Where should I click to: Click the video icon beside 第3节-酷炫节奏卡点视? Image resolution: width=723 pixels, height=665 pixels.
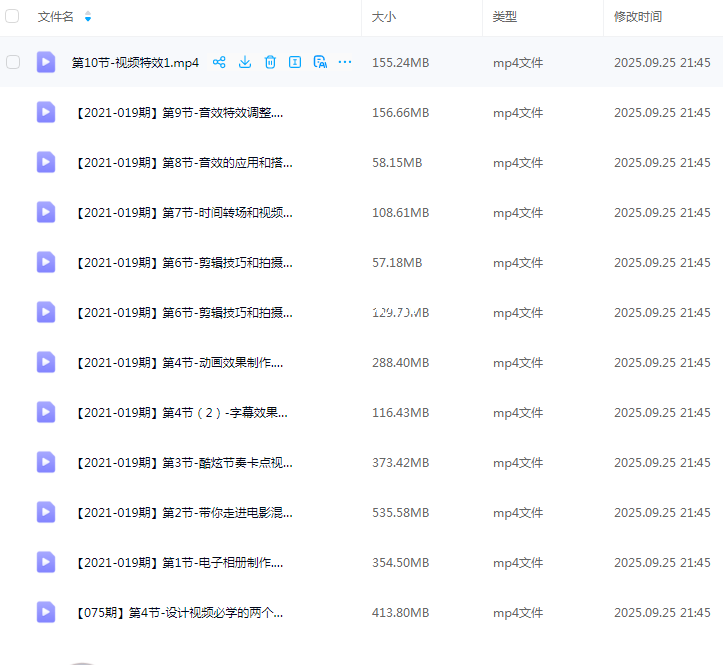(46, 462)
